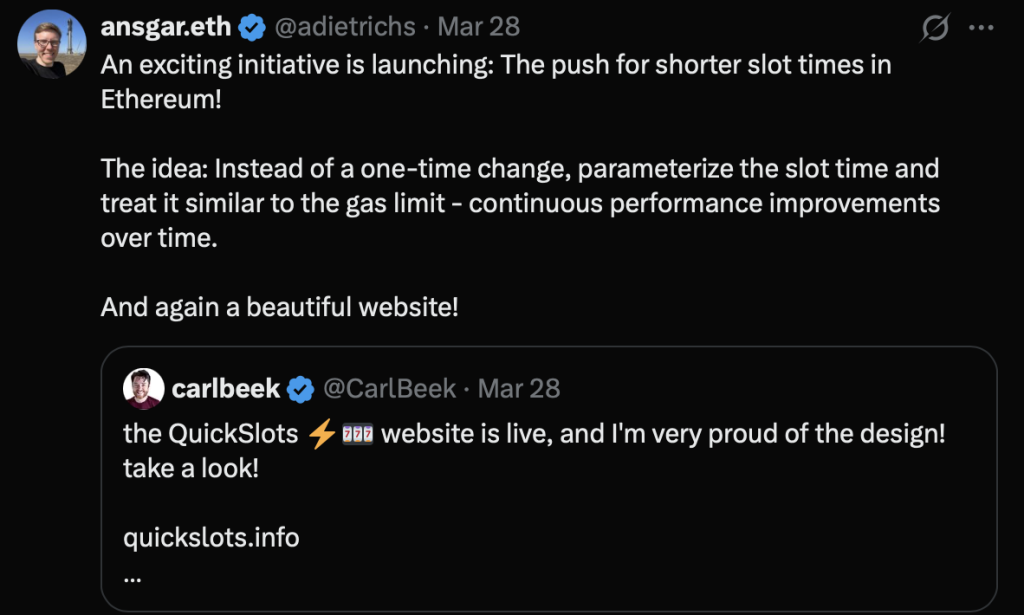1024x615 pixels.
Task: Click ansgar.eth's profile avatar
Action: (x=50, y=40)
